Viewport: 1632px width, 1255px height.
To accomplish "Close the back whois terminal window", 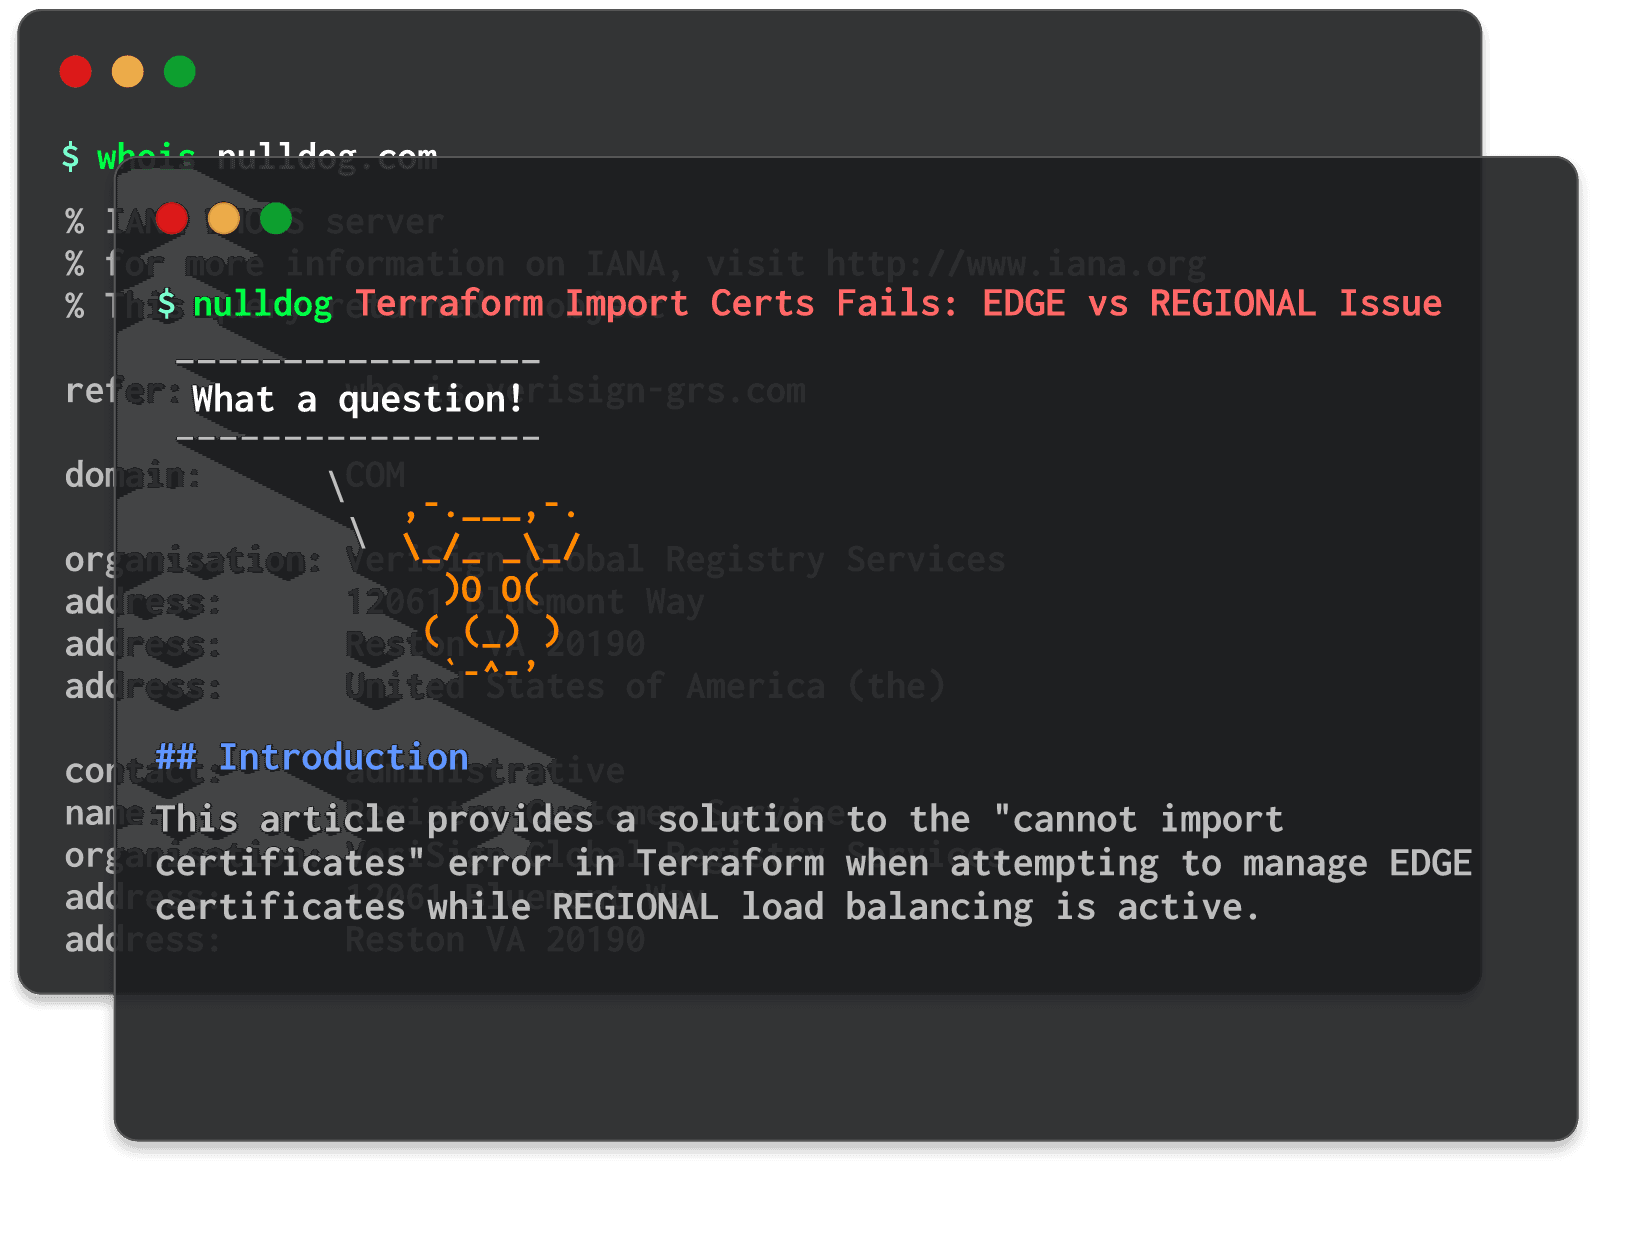I will (76, 72).
